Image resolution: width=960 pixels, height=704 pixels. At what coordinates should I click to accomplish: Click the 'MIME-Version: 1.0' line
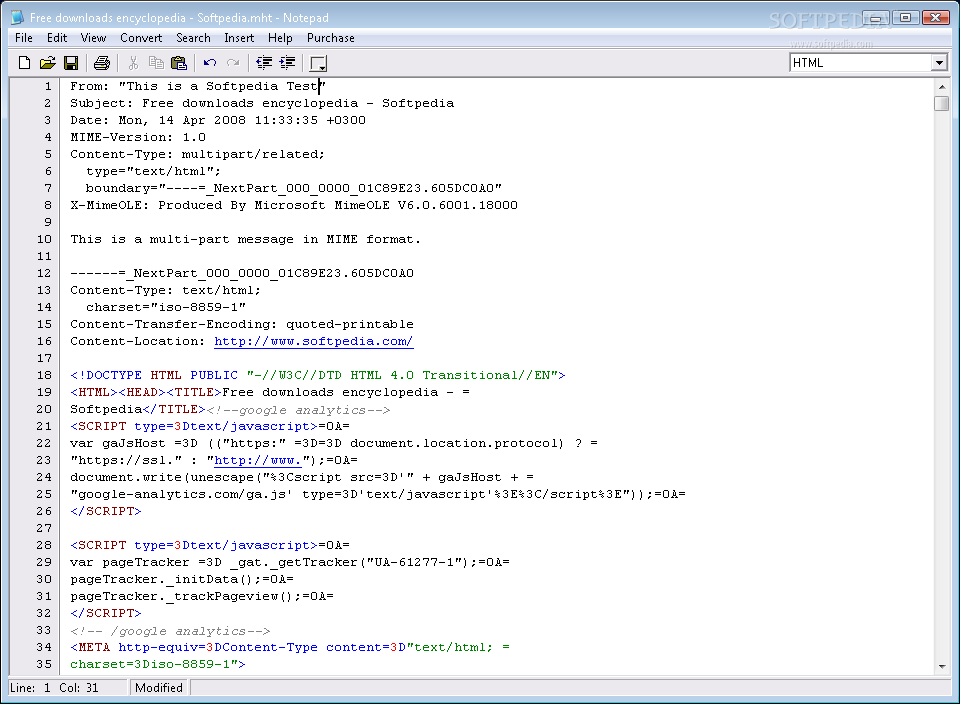click(x=138, y=137)
